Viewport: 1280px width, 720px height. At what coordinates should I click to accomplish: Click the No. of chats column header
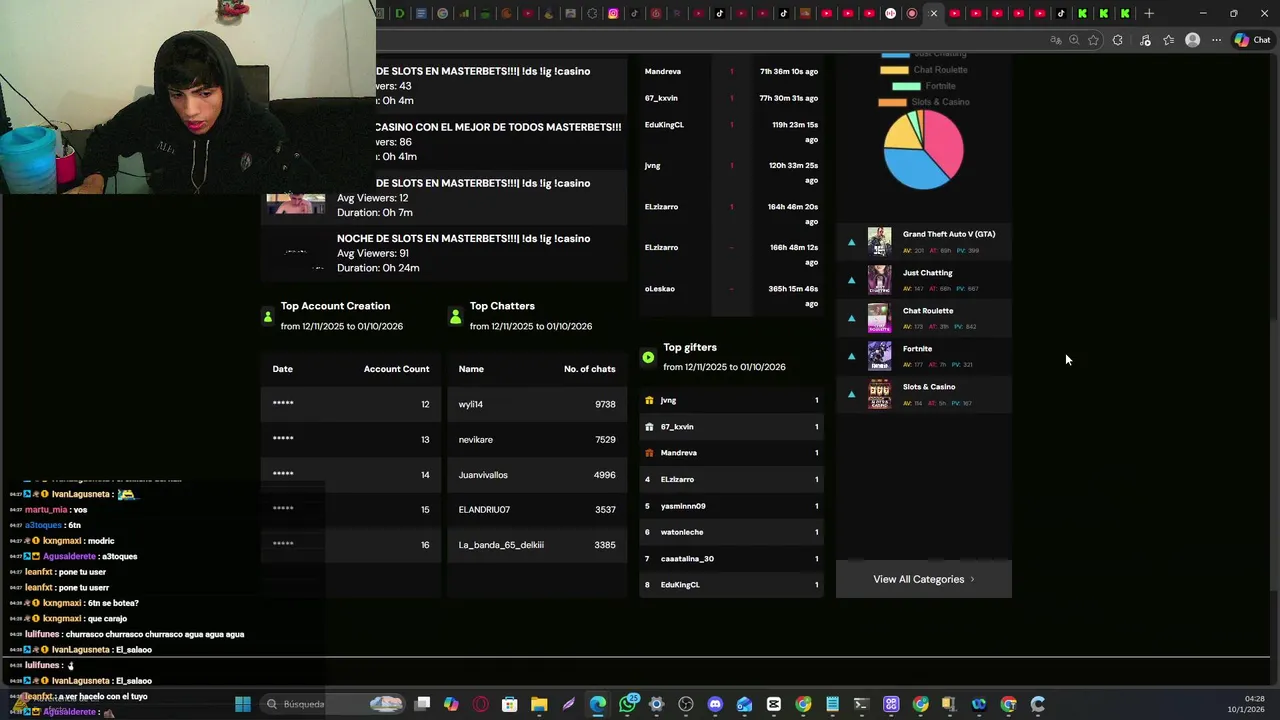point(589,369)
